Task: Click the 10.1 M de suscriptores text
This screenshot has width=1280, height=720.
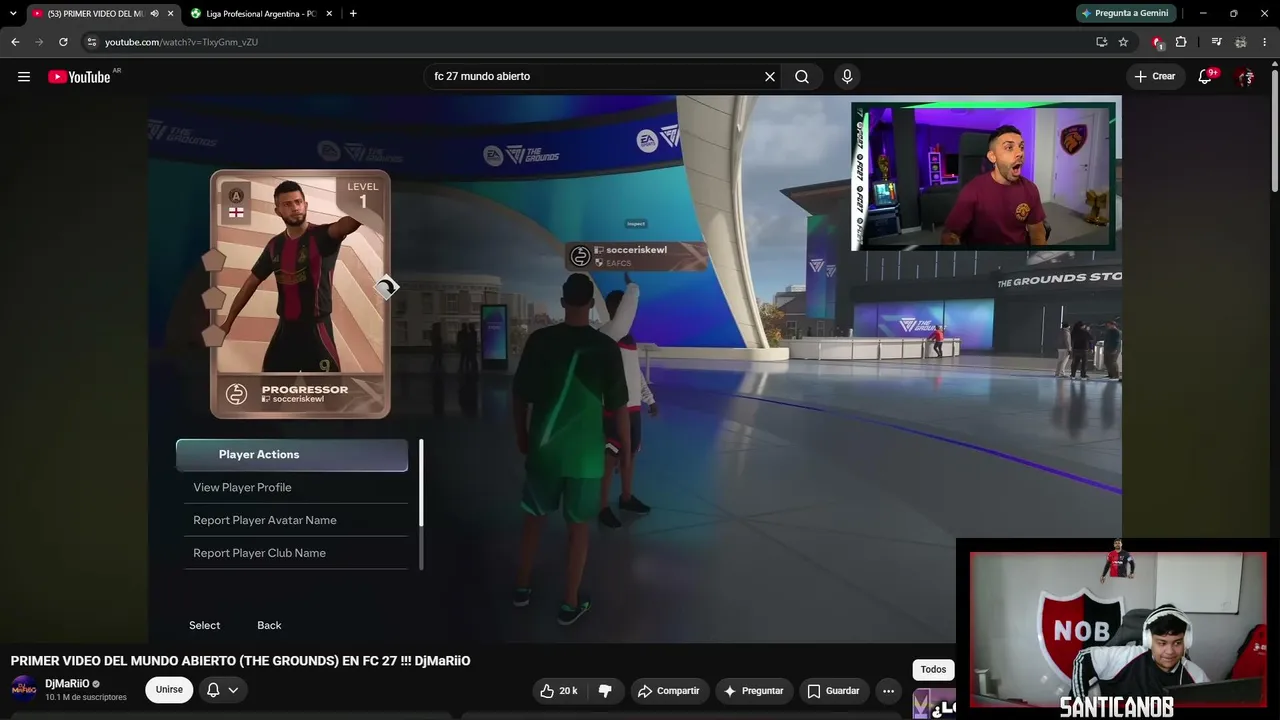Action: [86, 697]
